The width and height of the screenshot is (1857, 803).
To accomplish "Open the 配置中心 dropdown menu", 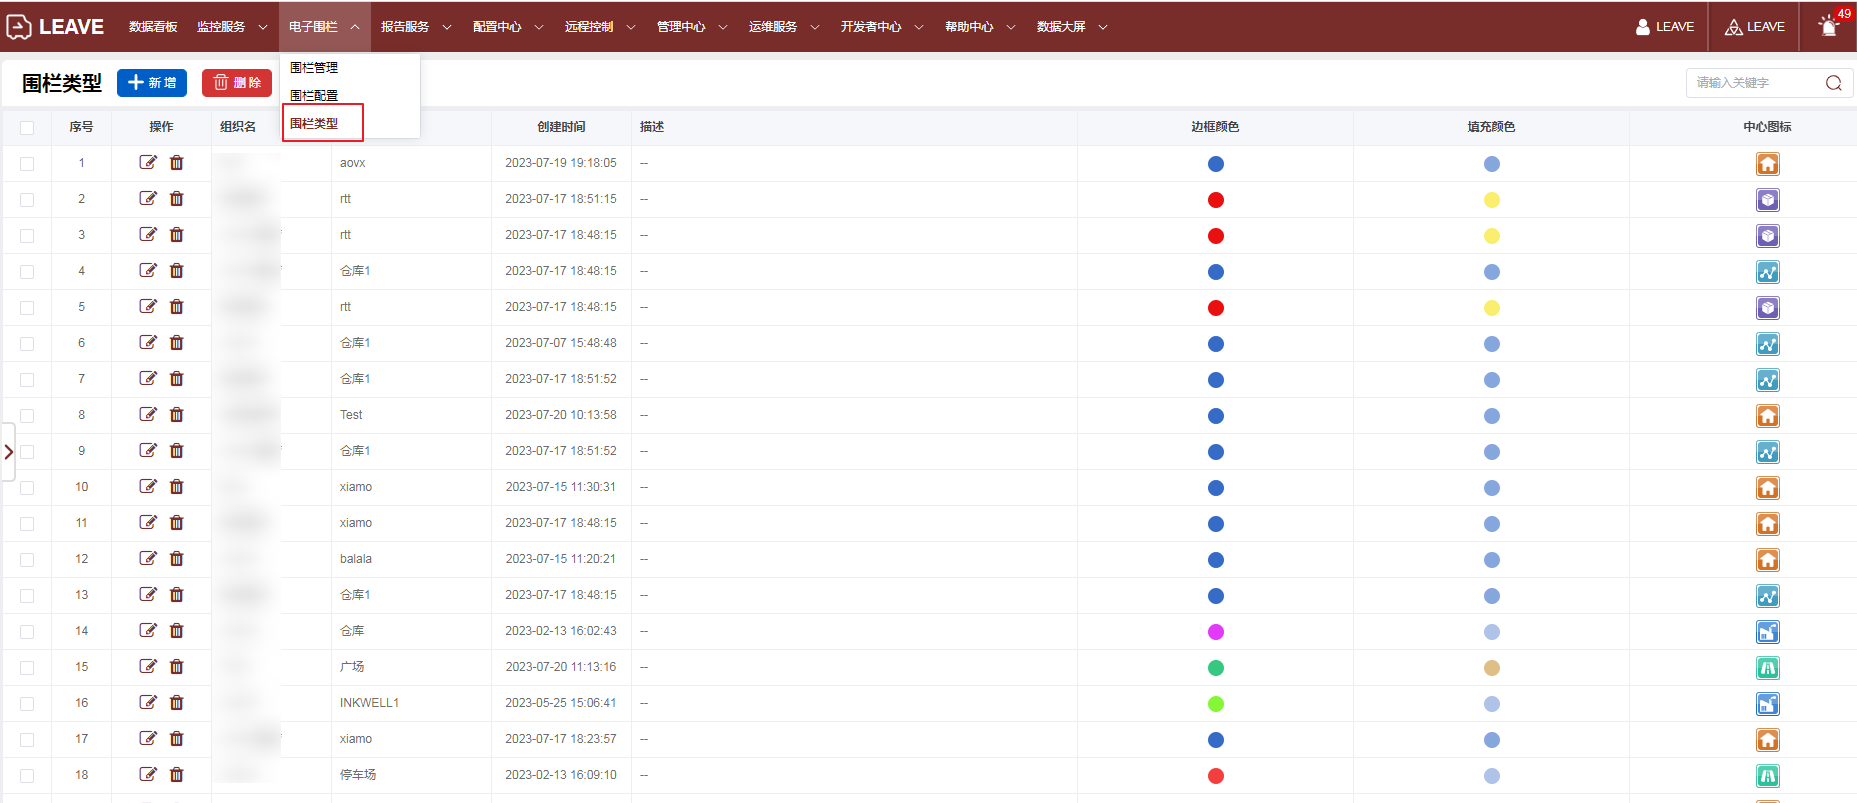I will pyautogui.click(x=507, y=27).
